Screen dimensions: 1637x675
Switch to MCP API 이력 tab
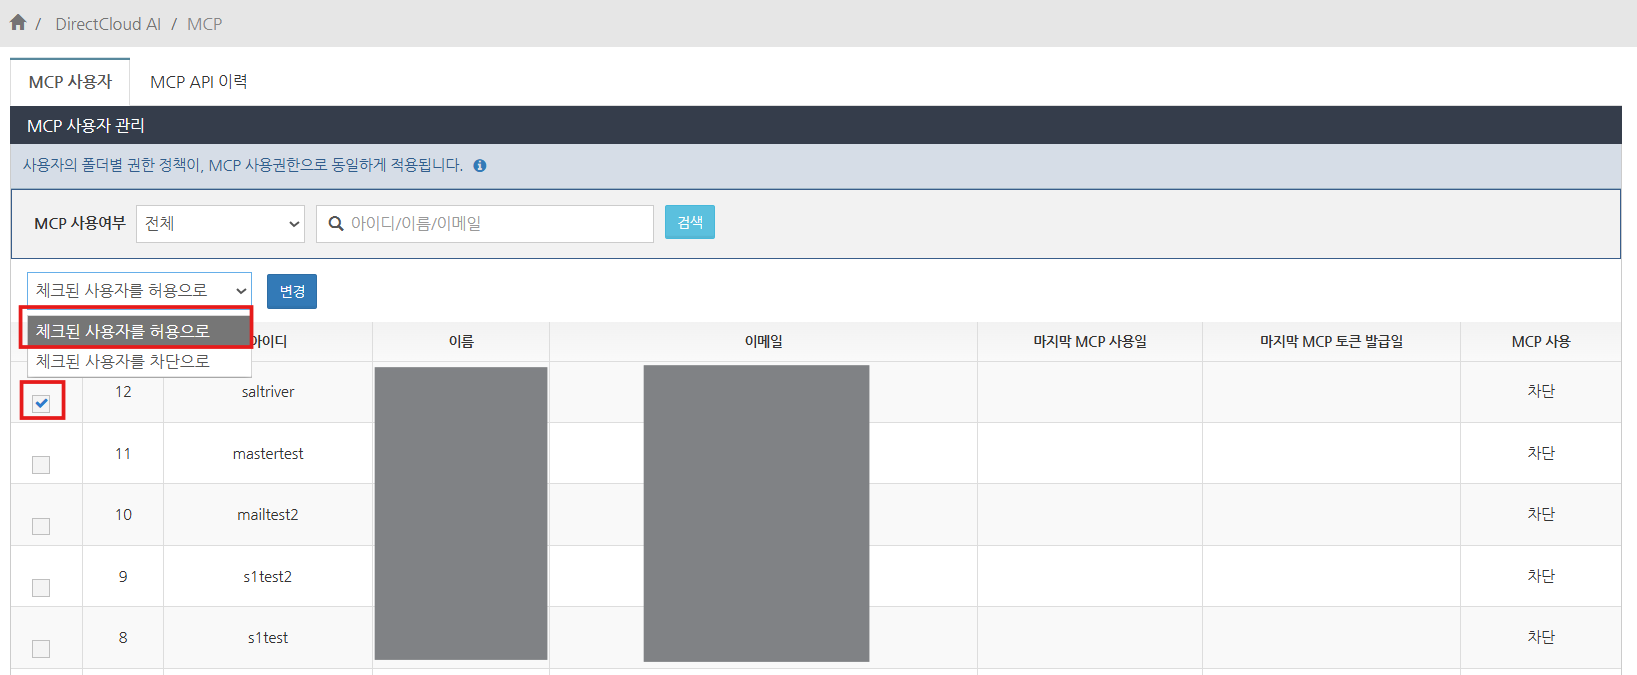point(199,82)
